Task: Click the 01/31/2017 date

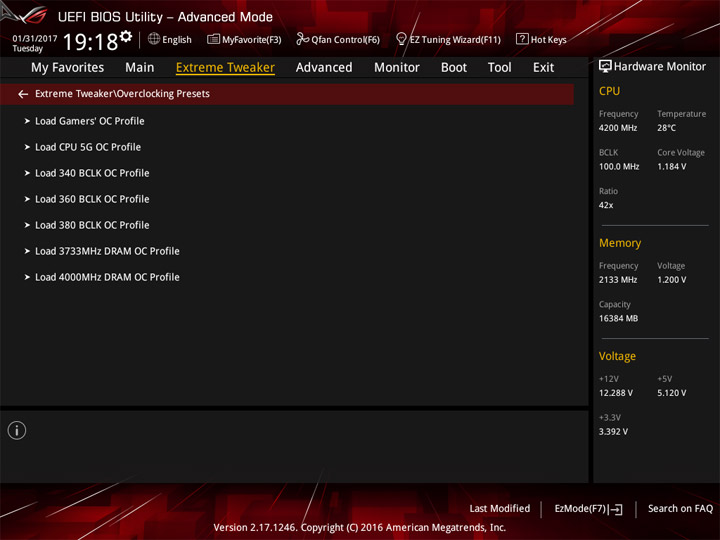Action: [x=35, y=39]
